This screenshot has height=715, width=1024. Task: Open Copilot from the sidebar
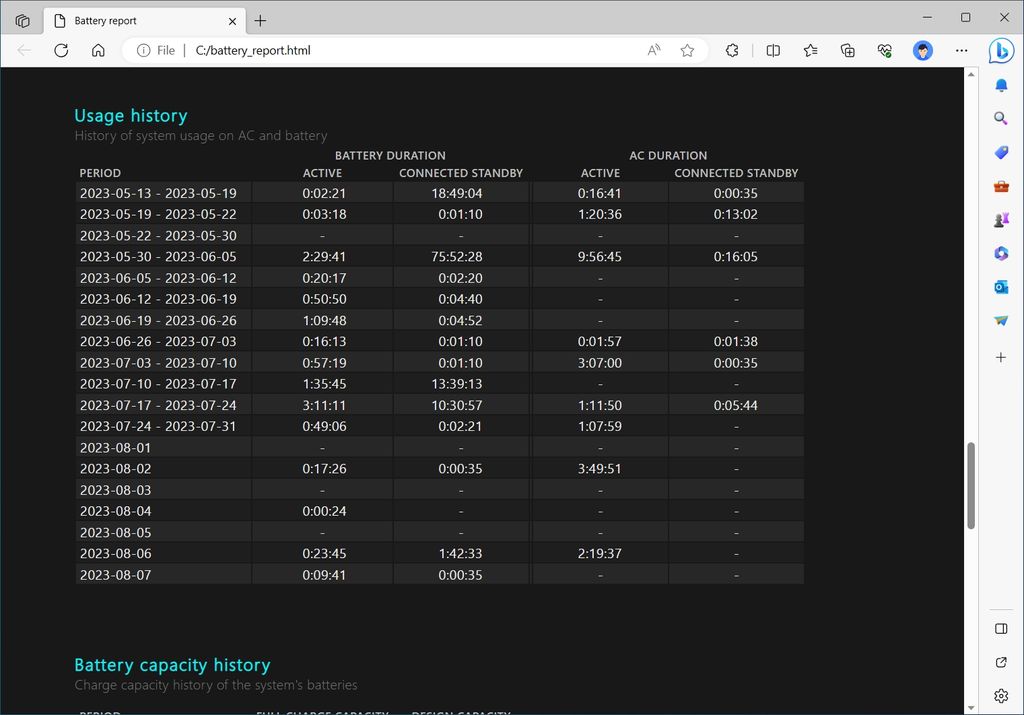(x=1001, y=51)
